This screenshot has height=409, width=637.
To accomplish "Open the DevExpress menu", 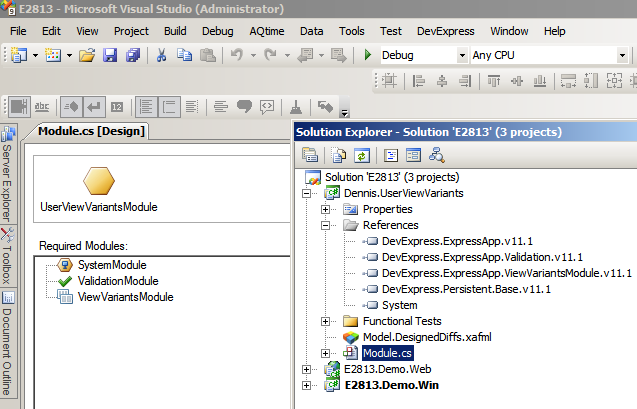I will click(x=446, y=31).
